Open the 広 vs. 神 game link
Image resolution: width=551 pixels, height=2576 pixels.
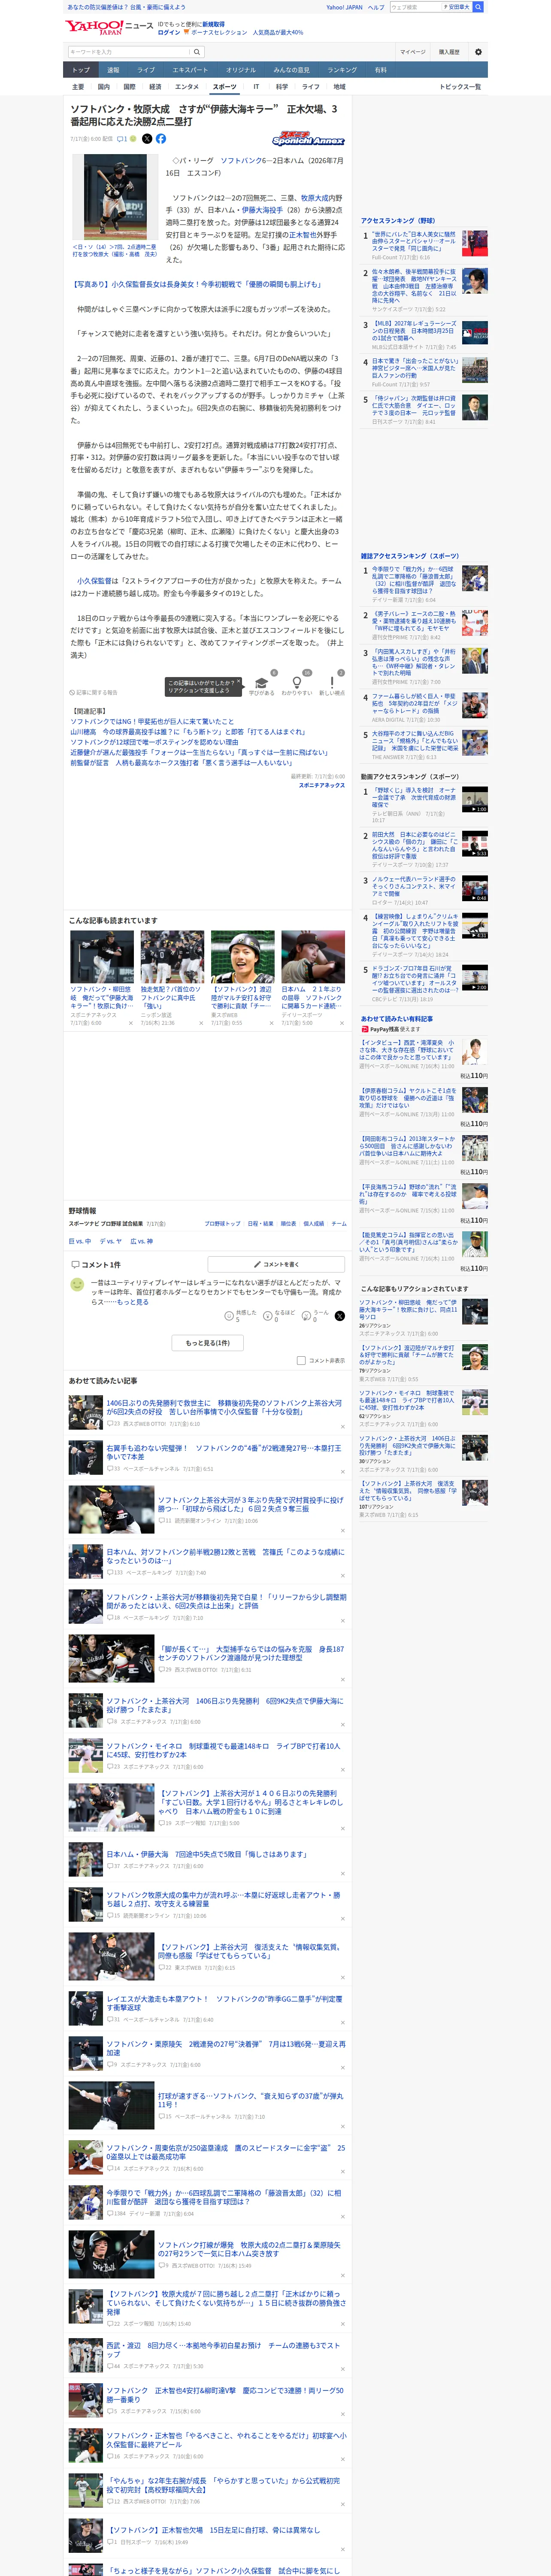tap(142, 1241)
